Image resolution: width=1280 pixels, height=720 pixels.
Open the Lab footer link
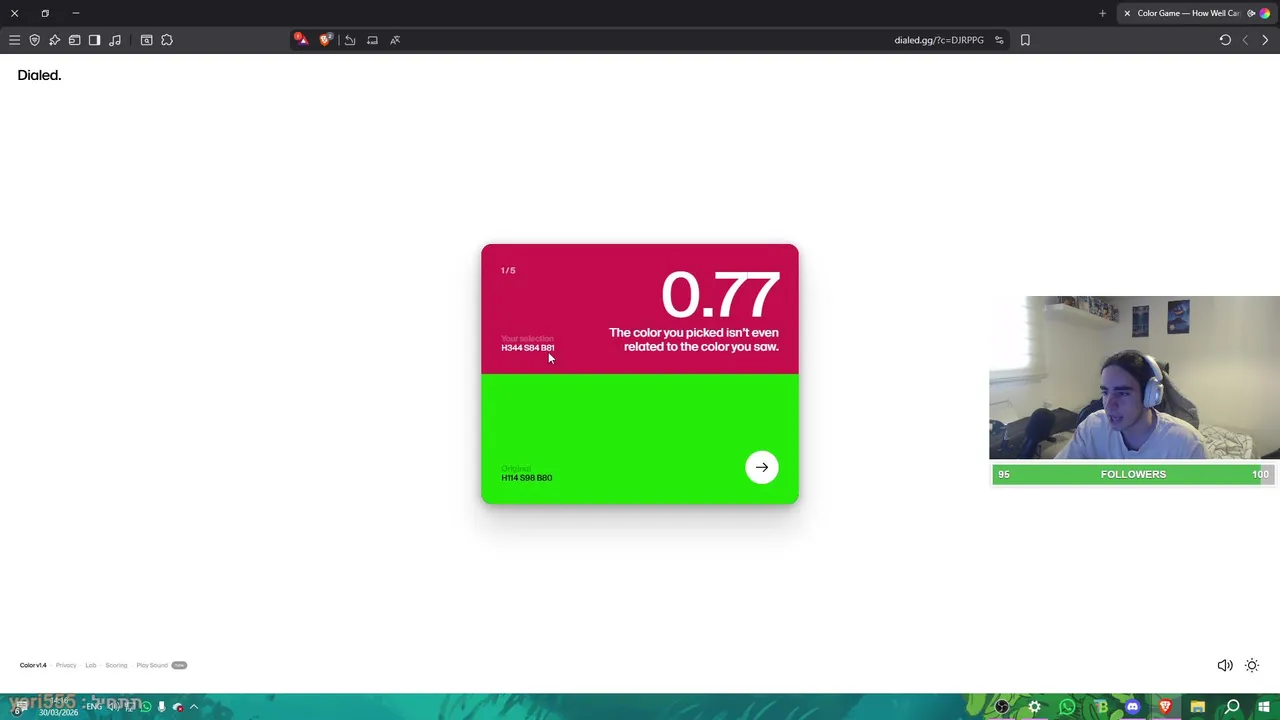click(x=90, y=665)
